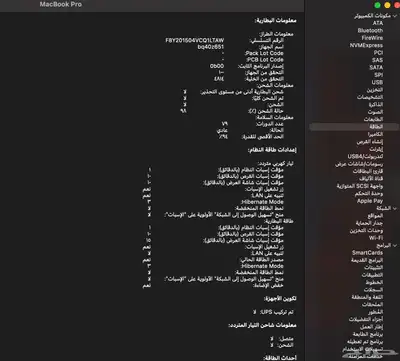Open المطور developer sidebar item
The width and height of the screenshot is (400, 361).
coord(376,312)
